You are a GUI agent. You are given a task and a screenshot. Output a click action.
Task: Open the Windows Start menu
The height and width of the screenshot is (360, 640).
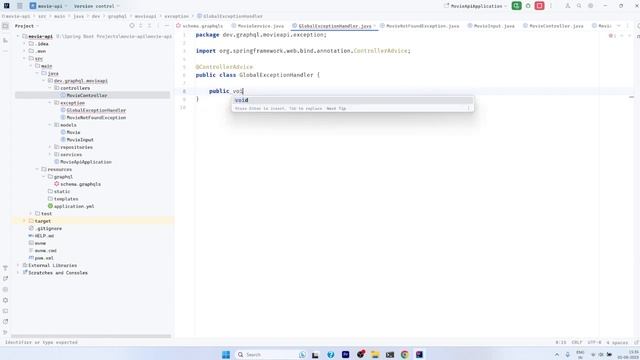point(226,354)
